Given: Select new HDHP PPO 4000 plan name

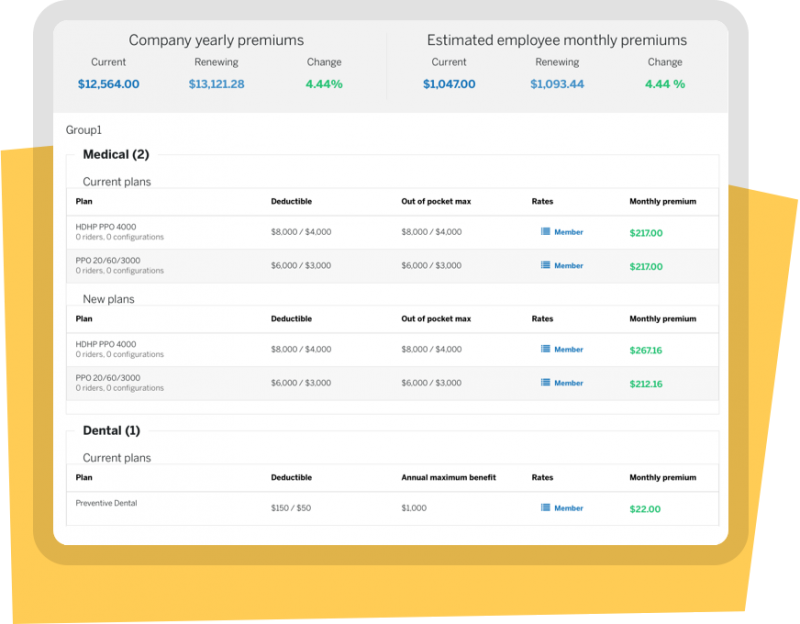Looking at the screenshot, I should 106,344.
